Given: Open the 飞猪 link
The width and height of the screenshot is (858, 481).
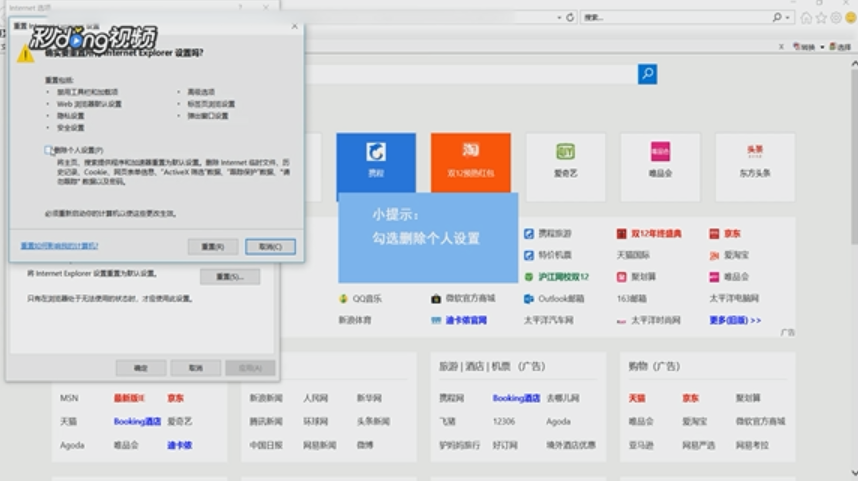Looking at the screenshot, I should point(447,421).
